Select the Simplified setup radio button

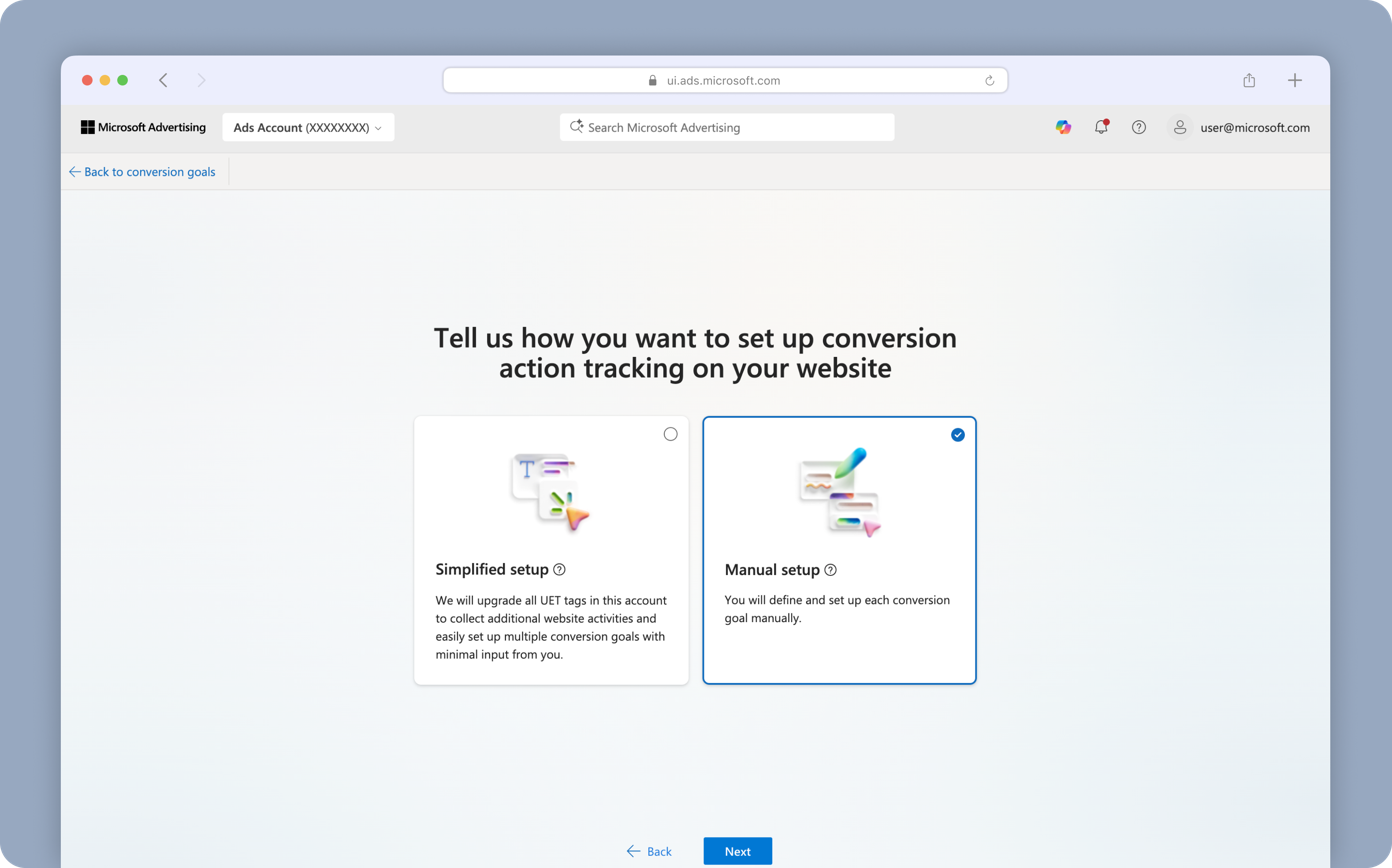(670, 434)
